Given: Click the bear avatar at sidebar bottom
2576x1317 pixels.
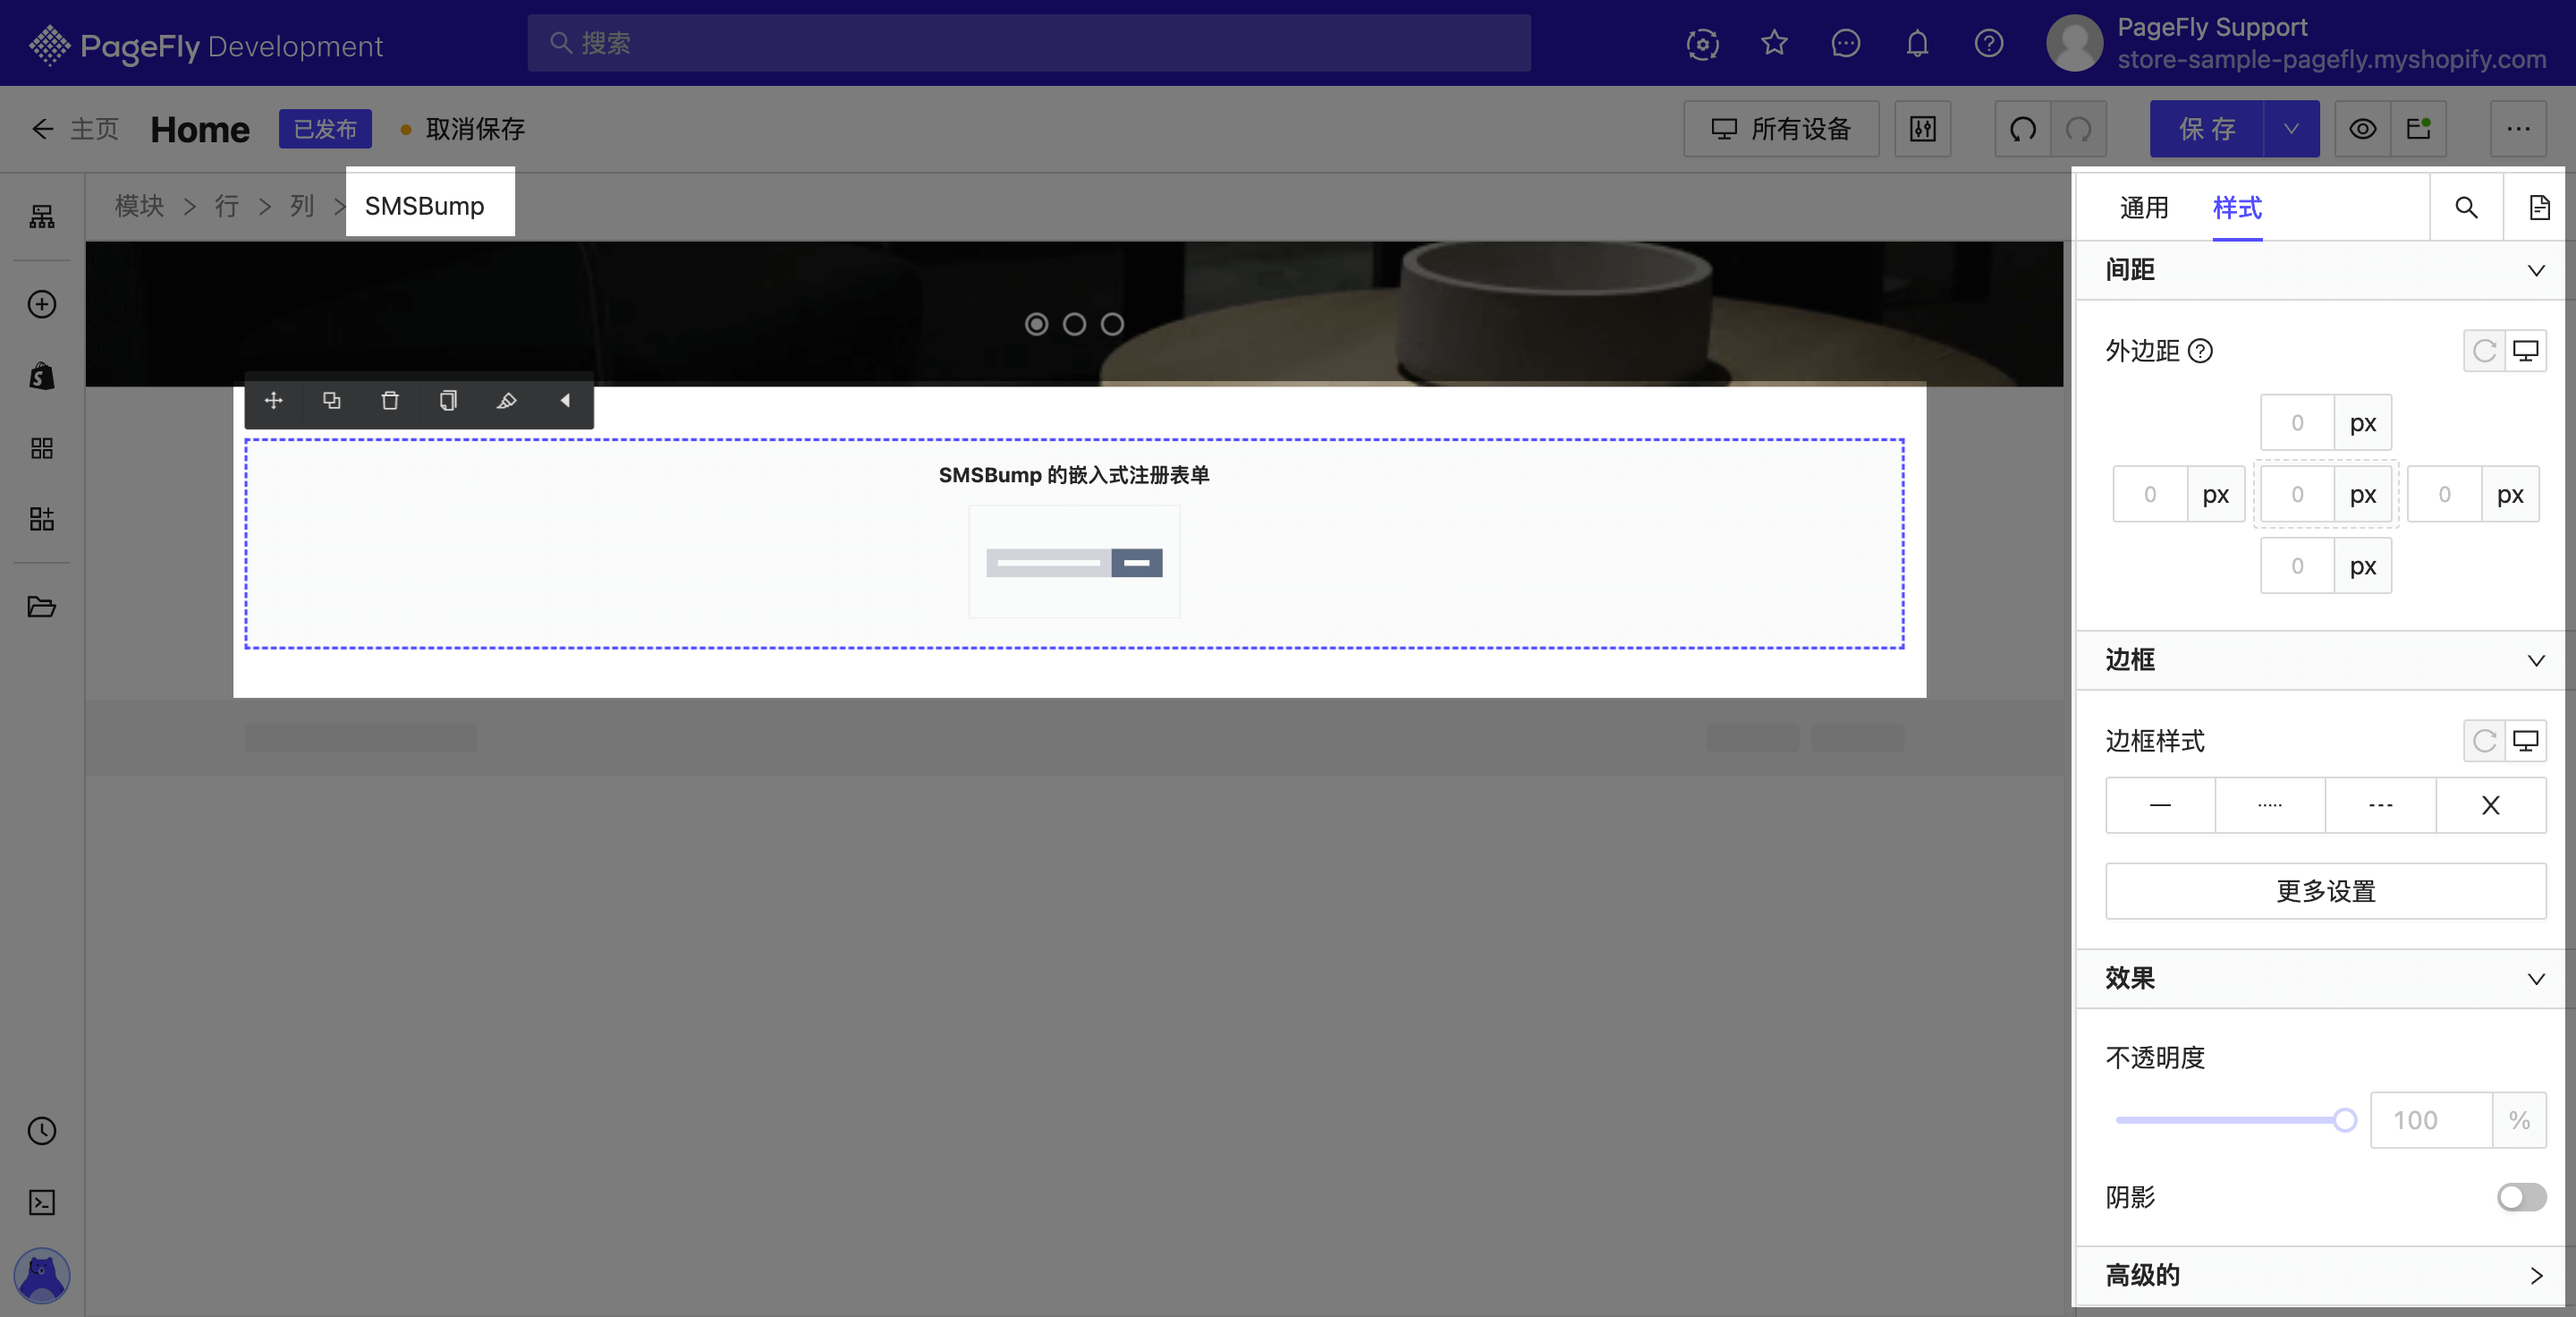Looking at the screenshot, I should [x=42, y=1275].
